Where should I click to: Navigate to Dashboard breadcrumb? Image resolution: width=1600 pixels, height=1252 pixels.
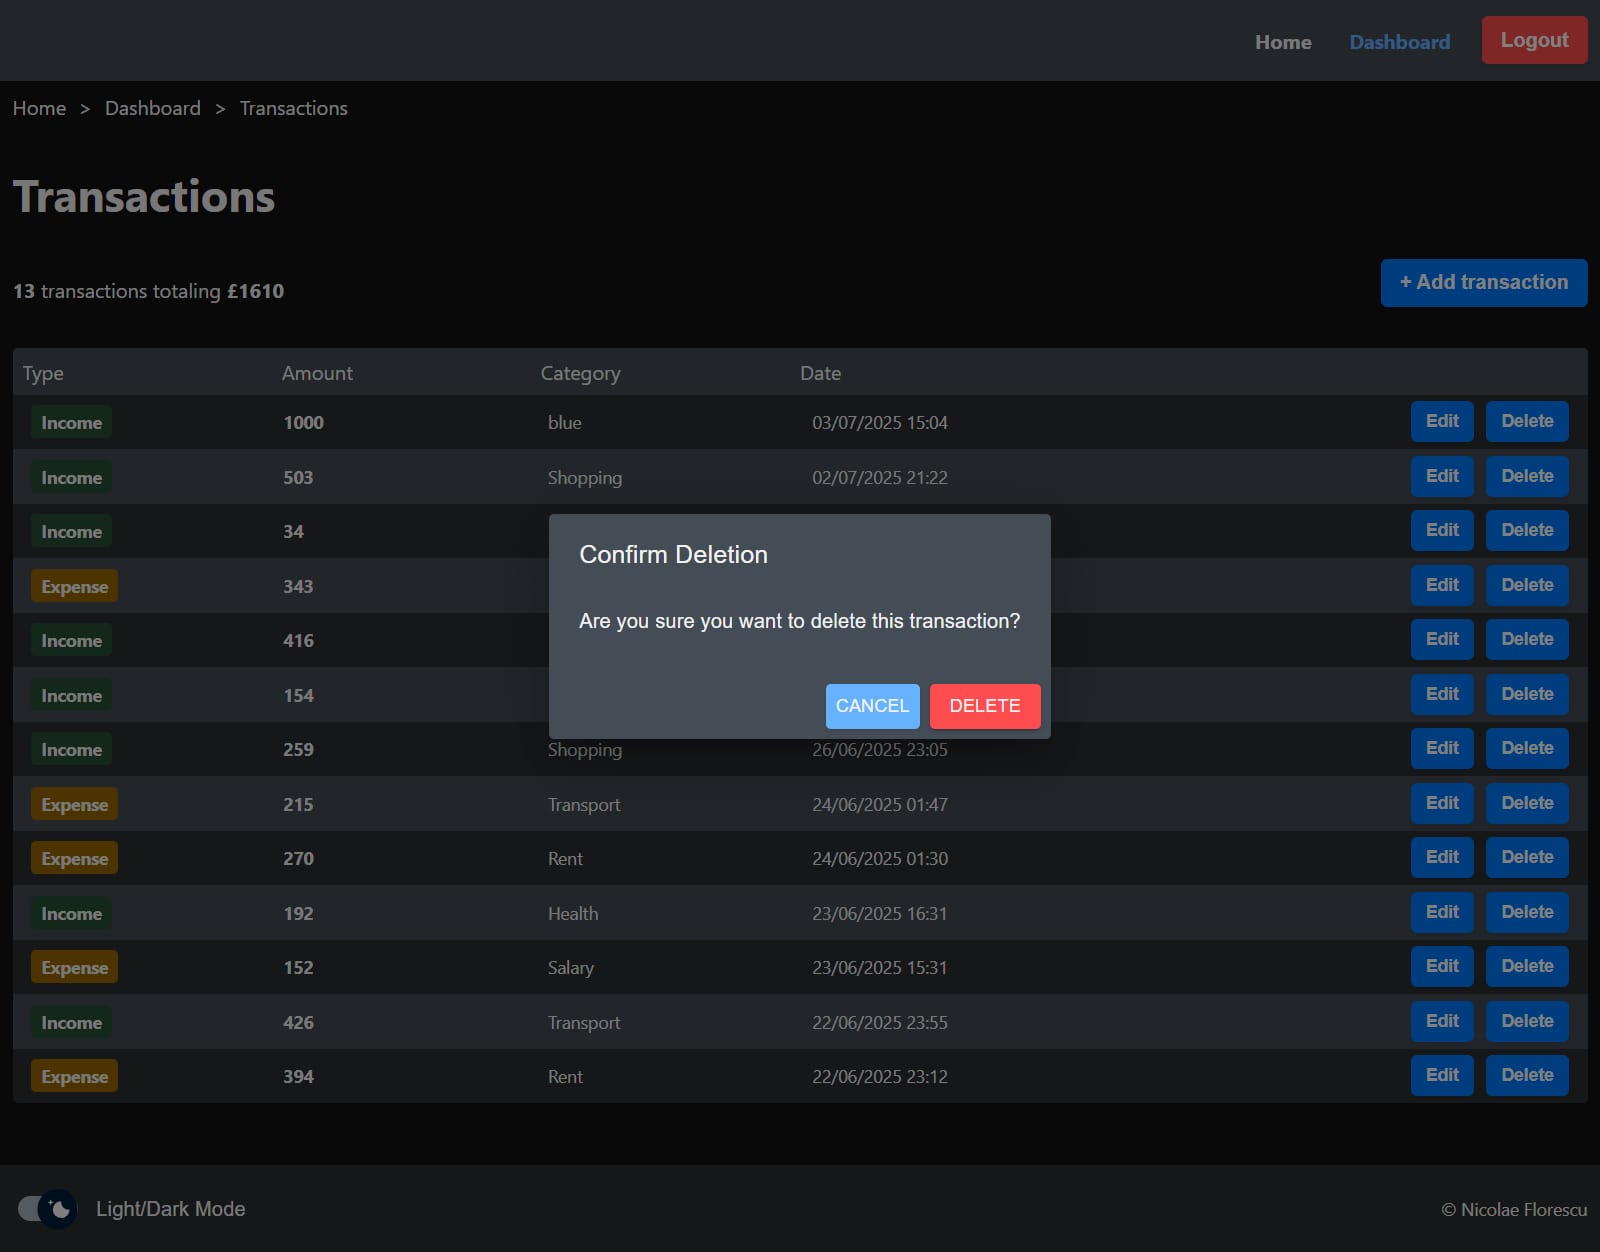point(153,108)
